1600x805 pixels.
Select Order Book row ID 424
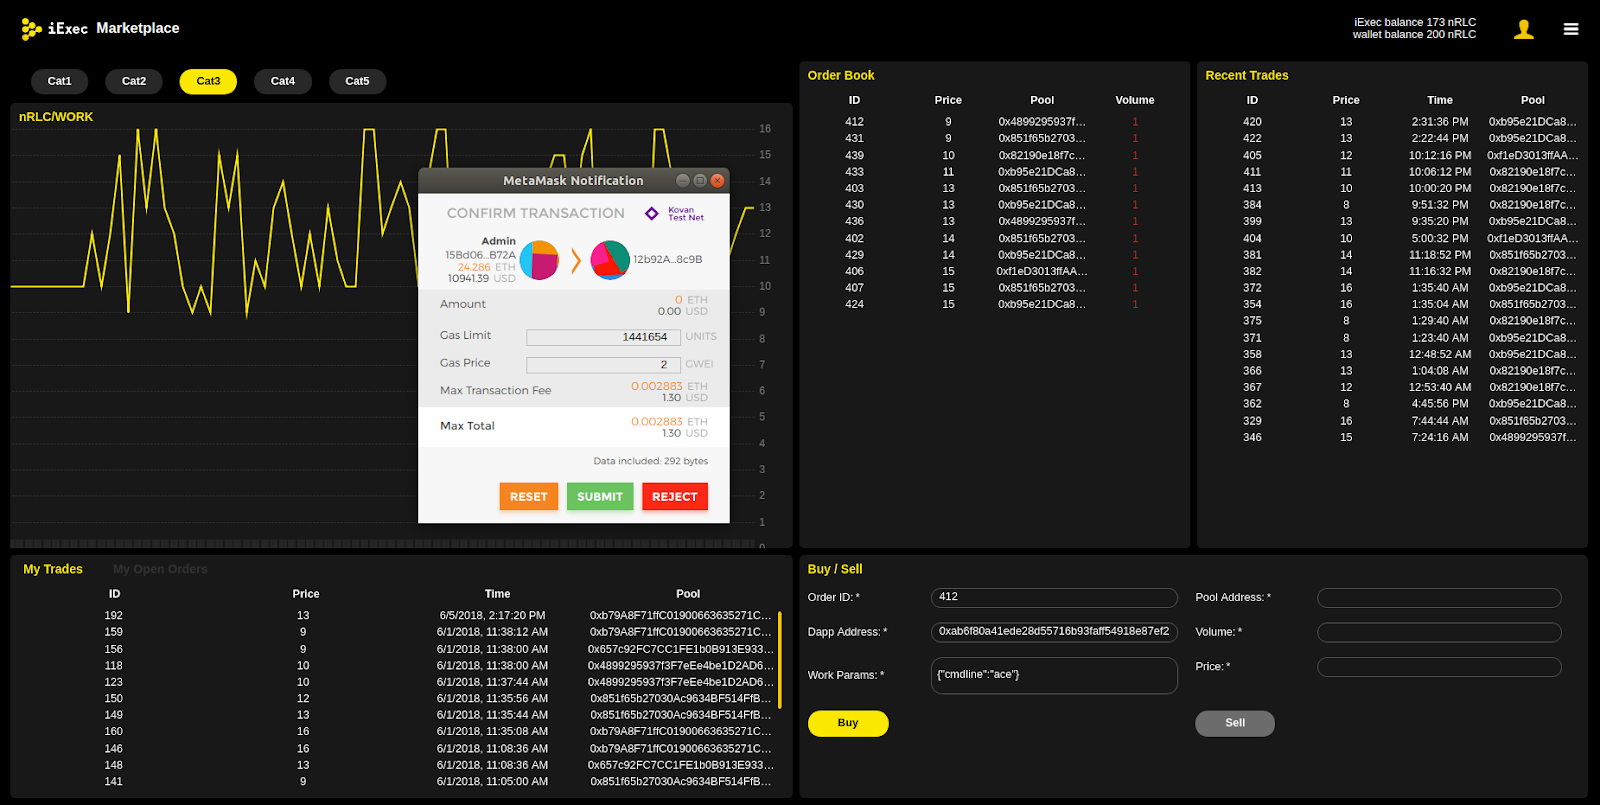click(995, 304)
